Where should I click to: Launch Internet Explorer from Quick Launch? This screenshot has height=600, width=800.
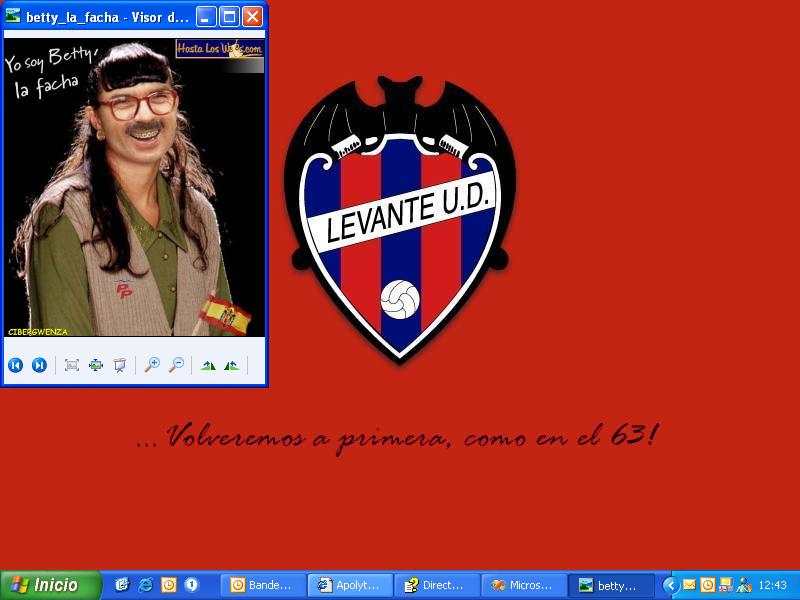pos(146,585)
